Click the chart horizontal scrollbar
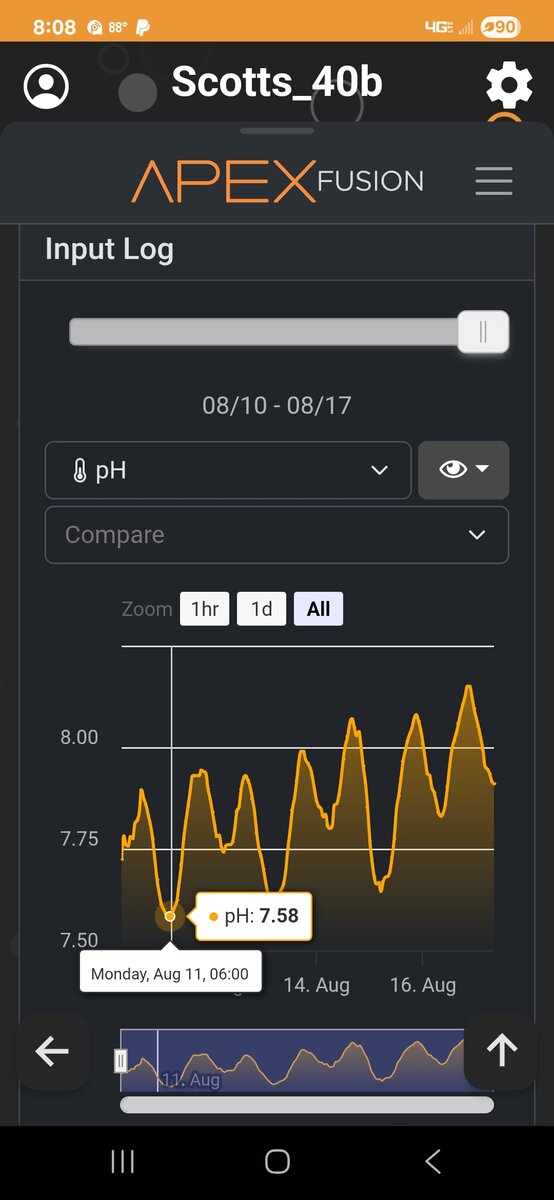 click(307, 1105)
